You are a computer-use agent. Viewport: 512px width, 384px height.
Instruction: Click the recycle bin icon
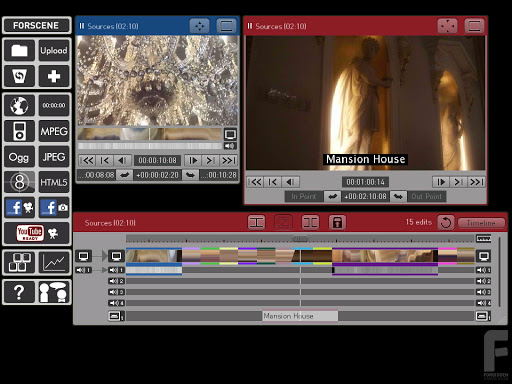[x=19, y=76]
